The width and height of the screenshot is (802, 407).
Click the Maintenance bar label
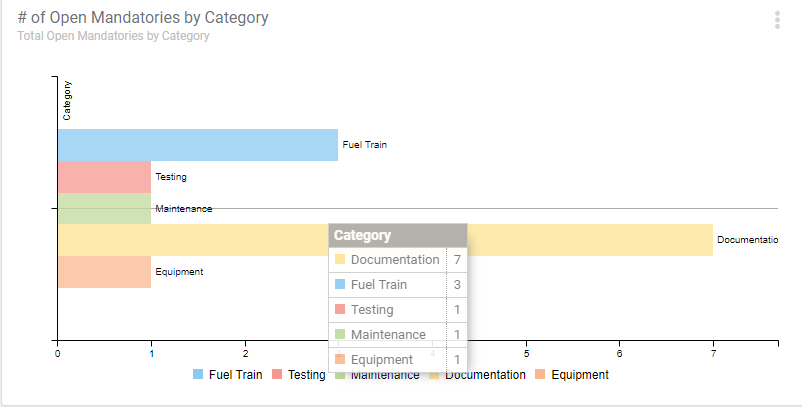click(184, 209)
